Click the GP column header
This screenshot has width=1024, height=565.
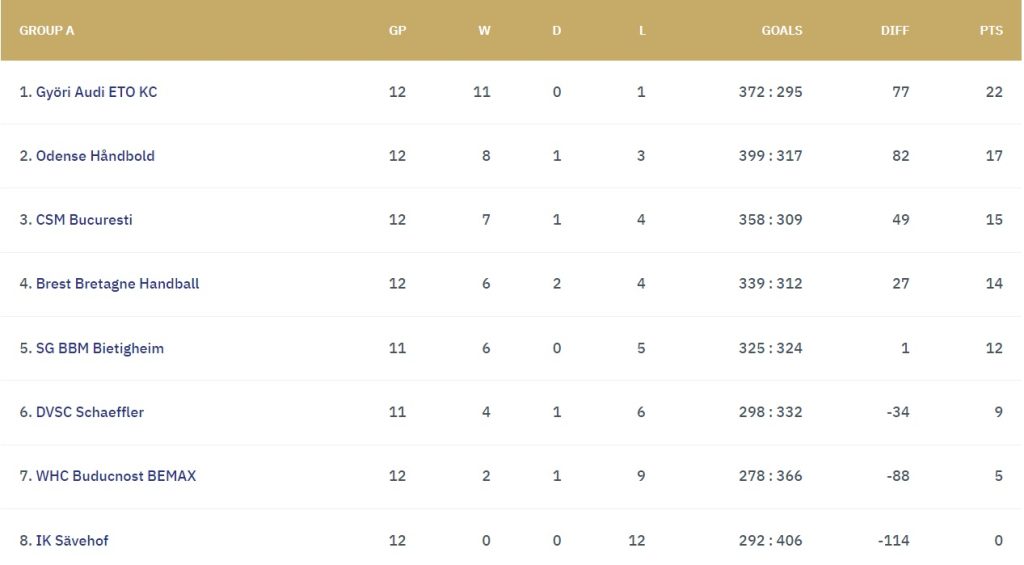397,30
